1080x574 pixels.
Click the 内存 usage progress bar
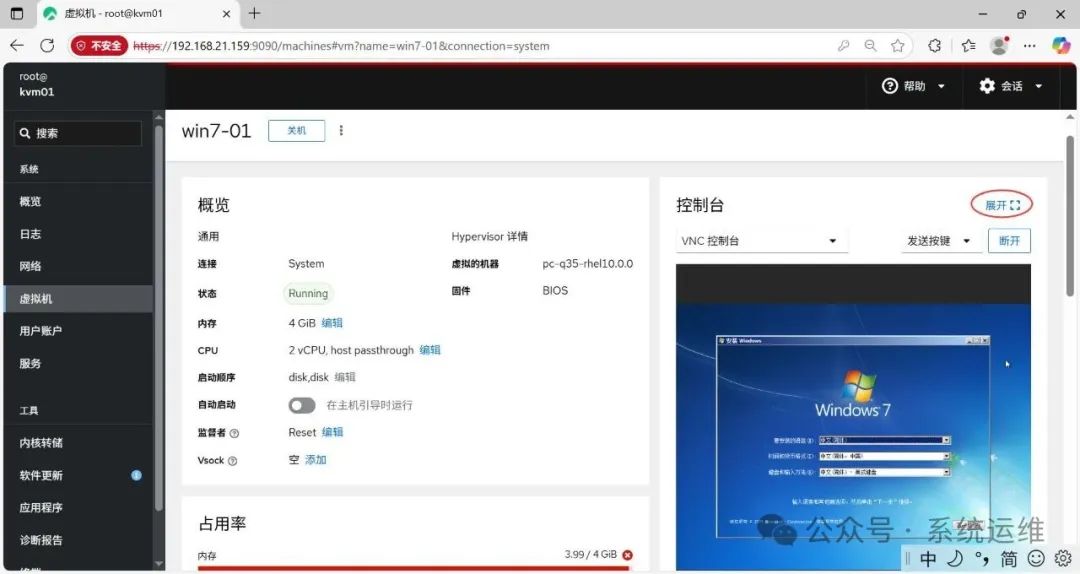pos(413,568)
